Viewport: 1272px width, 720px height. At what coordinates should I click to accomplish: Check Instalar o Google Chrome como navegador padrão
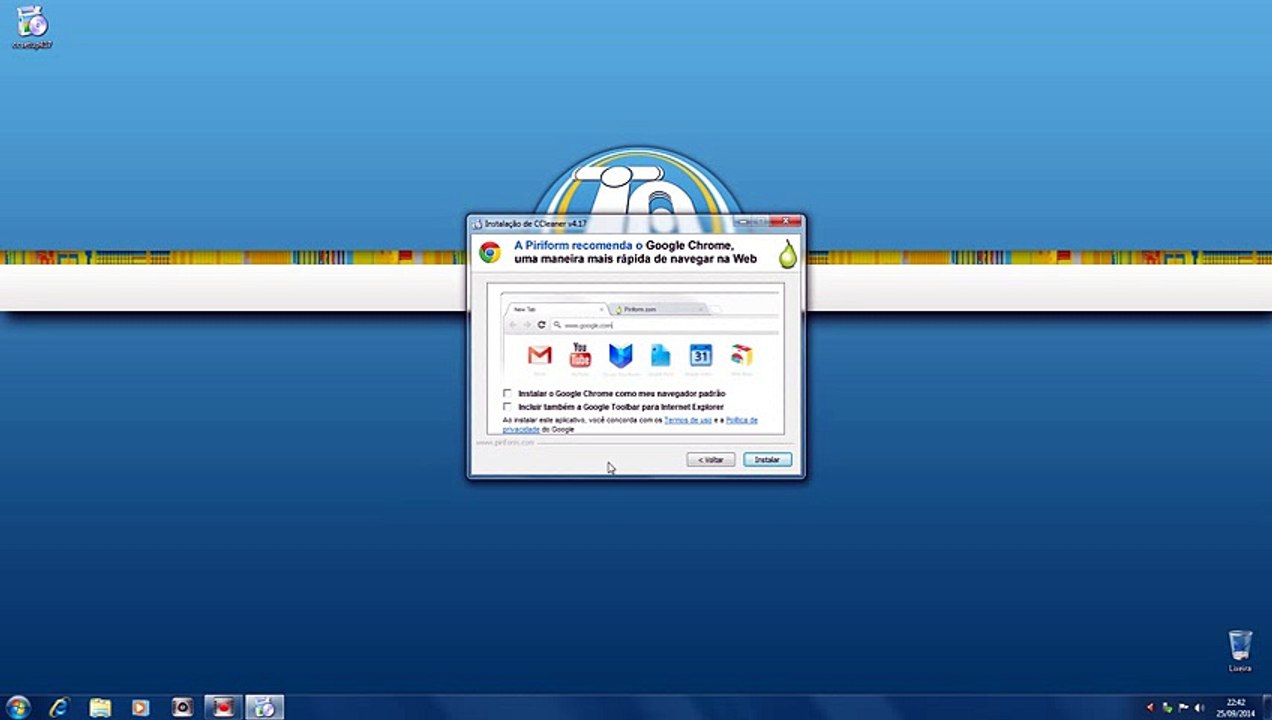pyautogui.click(x=507, y=394)
